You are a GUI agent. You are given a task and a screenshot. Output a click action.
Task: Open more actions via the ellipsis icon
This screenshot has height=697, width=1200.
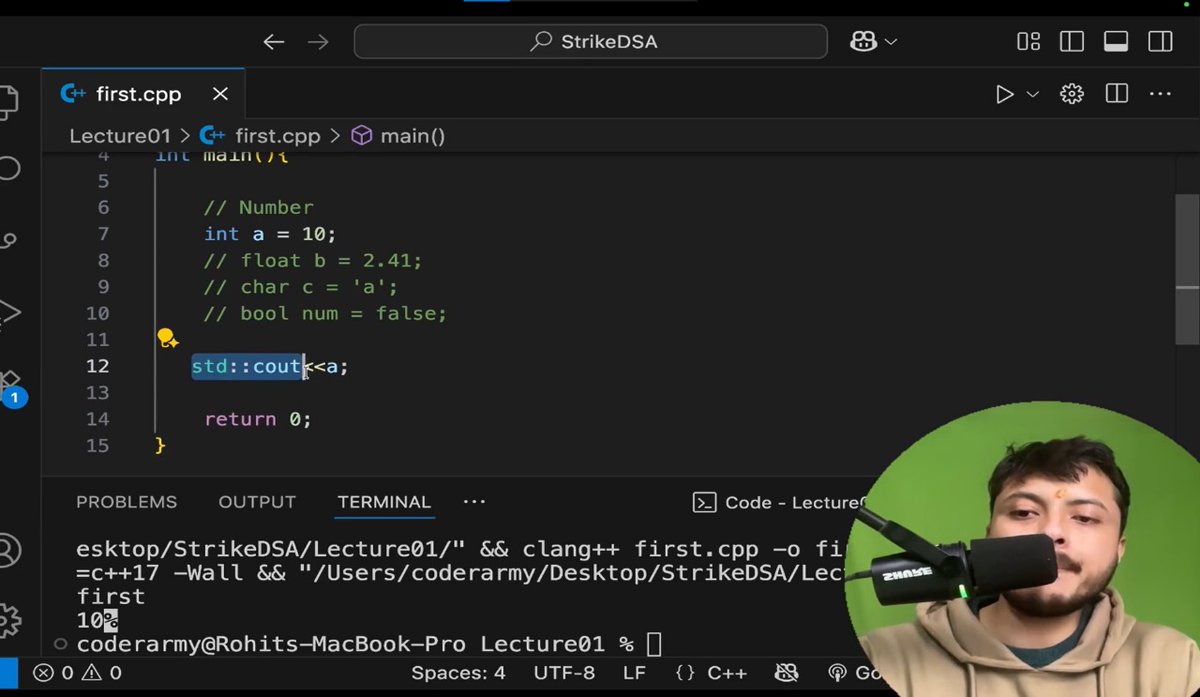click(x=1159, y=93)
